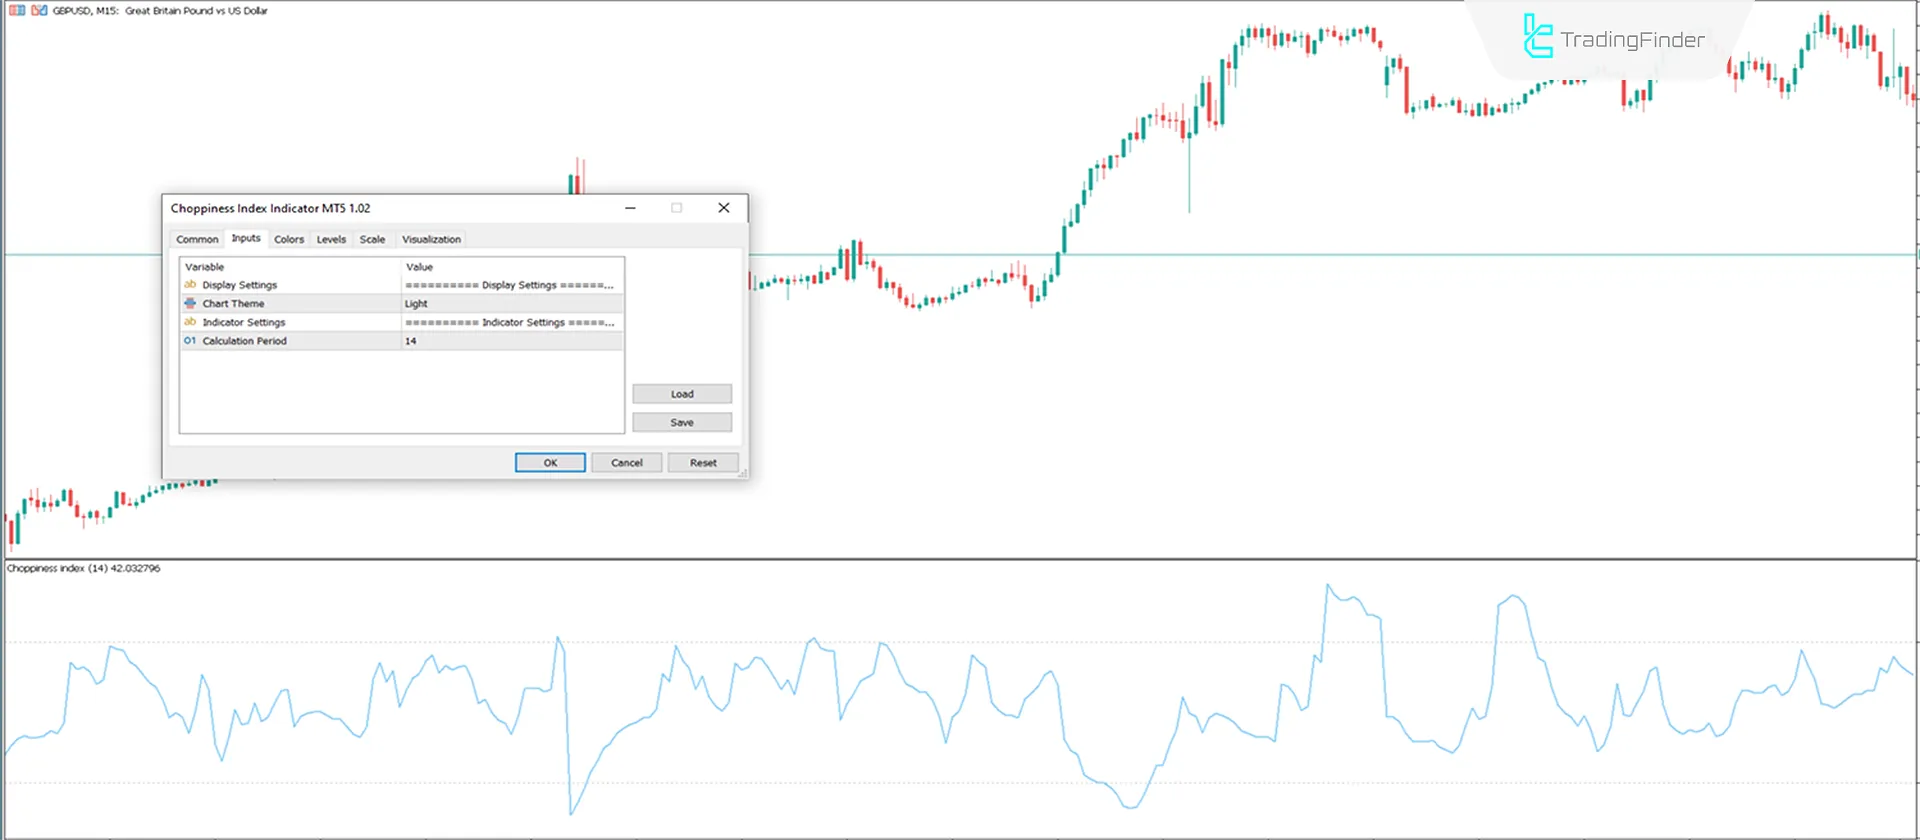Edit the Calculation Period value 14
This screenshot has width=1920, height=840.
pos(512,341)
